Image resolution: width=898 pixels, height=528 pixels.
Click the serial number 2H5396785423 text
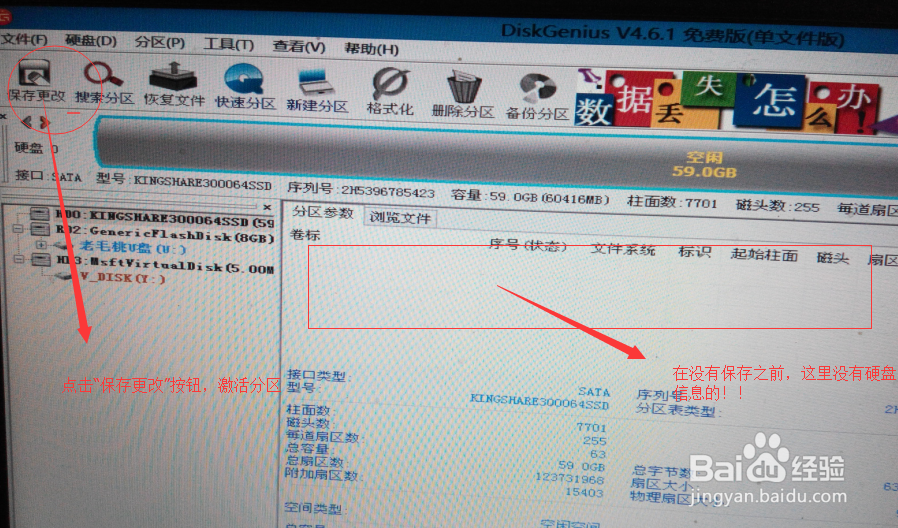coord(388,191)
